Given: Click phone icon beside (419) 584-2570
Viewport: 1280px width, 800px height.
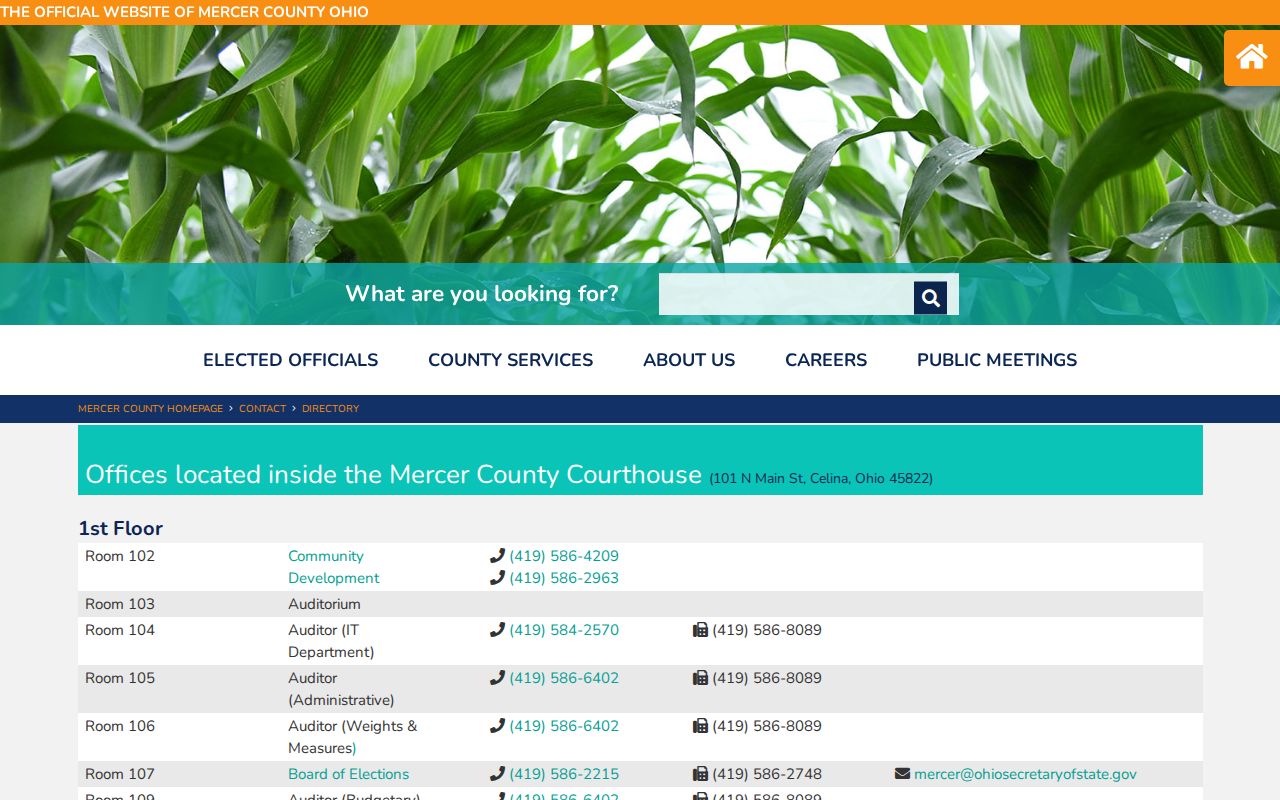Looking at the screenshot, I should pos(497,629).
